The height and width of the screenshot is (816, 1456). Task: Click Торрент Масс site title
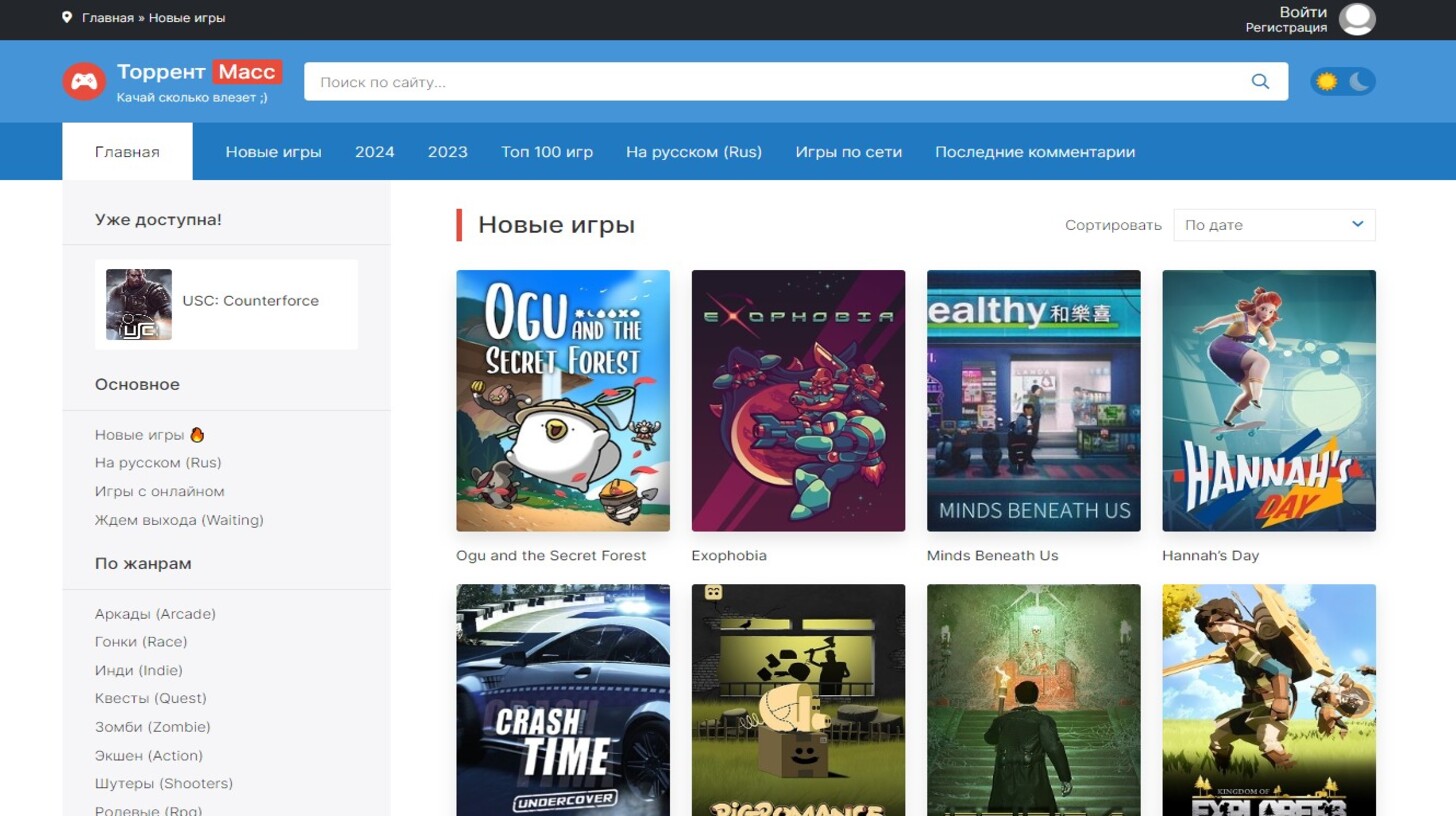click(199, 72)
